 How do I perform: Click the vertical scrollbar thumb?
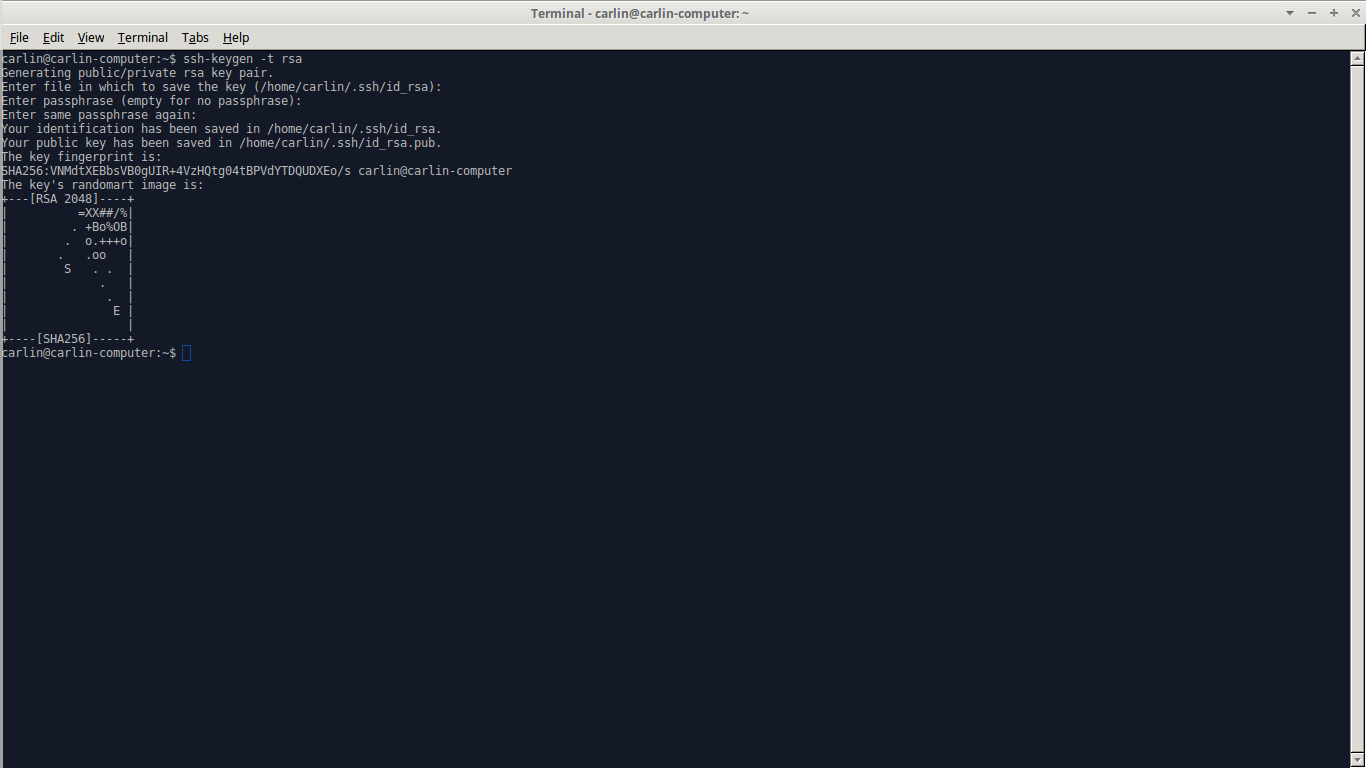tap(1358, 400)
